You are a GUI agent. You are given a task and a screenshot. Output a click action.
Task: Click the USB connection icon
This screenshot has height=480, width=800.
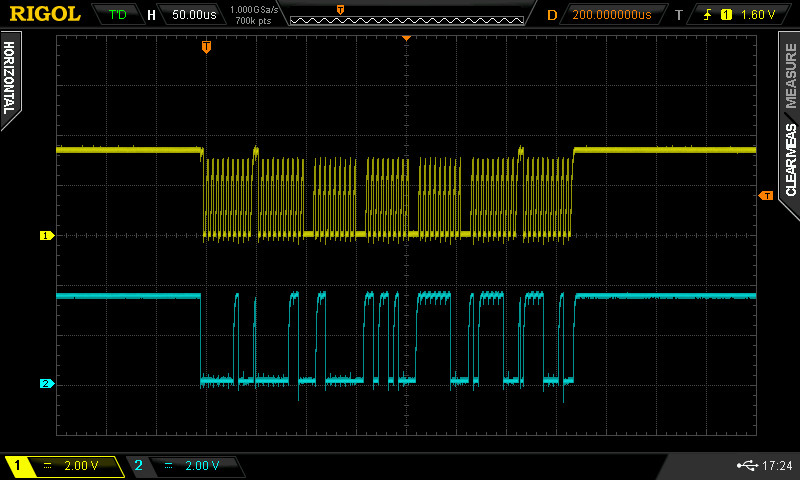(745, 466)
